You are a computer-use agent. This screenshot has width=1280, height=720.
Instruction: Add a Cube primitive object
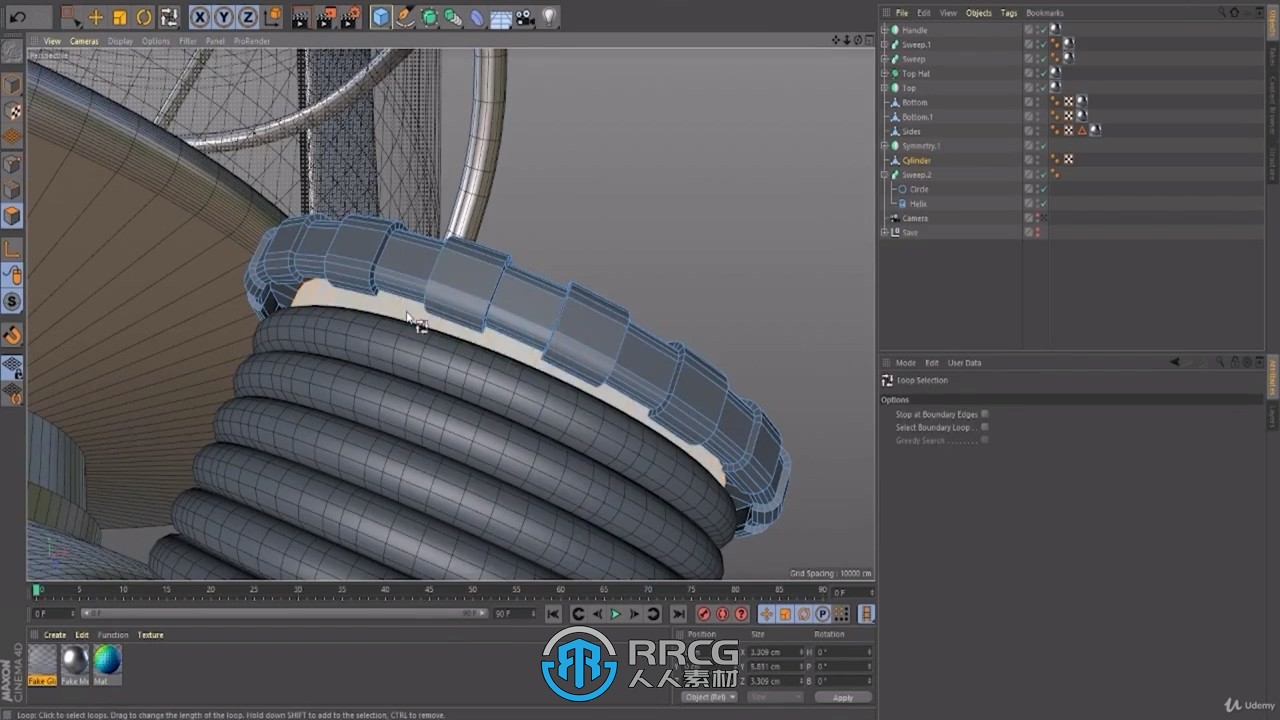pos(381,17)
